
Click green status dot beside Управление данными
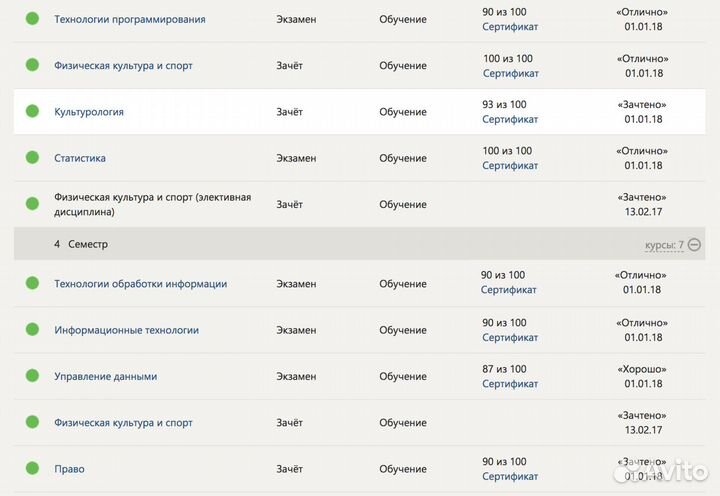[32, 376]
